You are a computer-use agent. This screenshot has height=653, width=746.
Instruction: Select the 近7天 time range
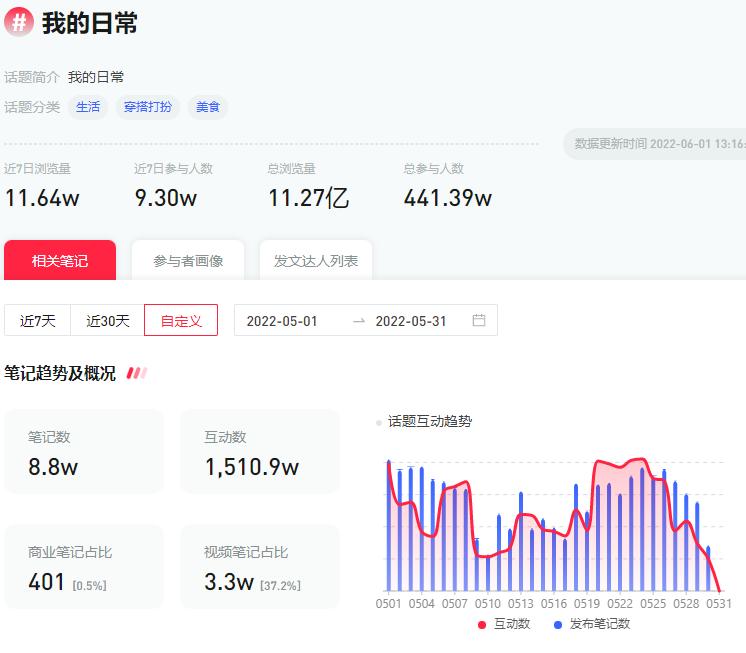(x=38, y=321)
